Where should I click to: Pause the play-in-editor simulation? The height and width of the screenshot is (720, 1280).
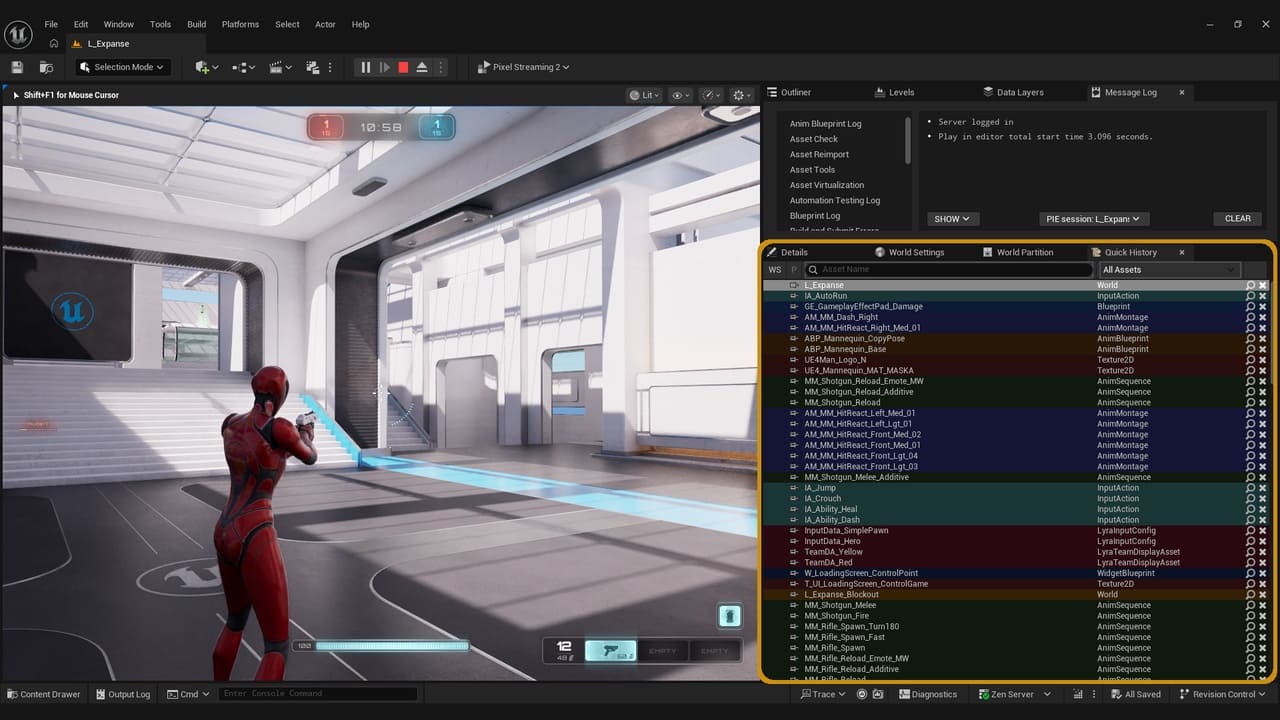pyautogui.click(x=365, y=67)
